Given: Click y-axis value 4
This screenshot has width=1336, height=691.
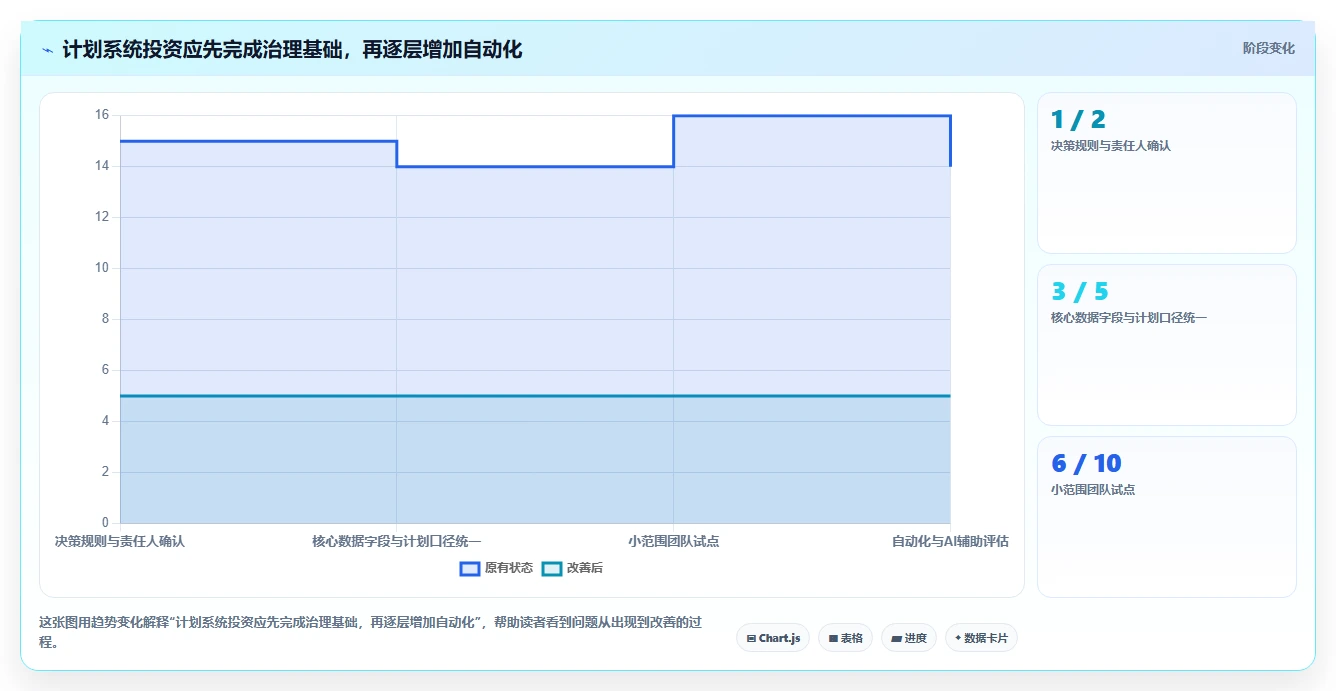Looking at the screenshot, I should [104, 421].
